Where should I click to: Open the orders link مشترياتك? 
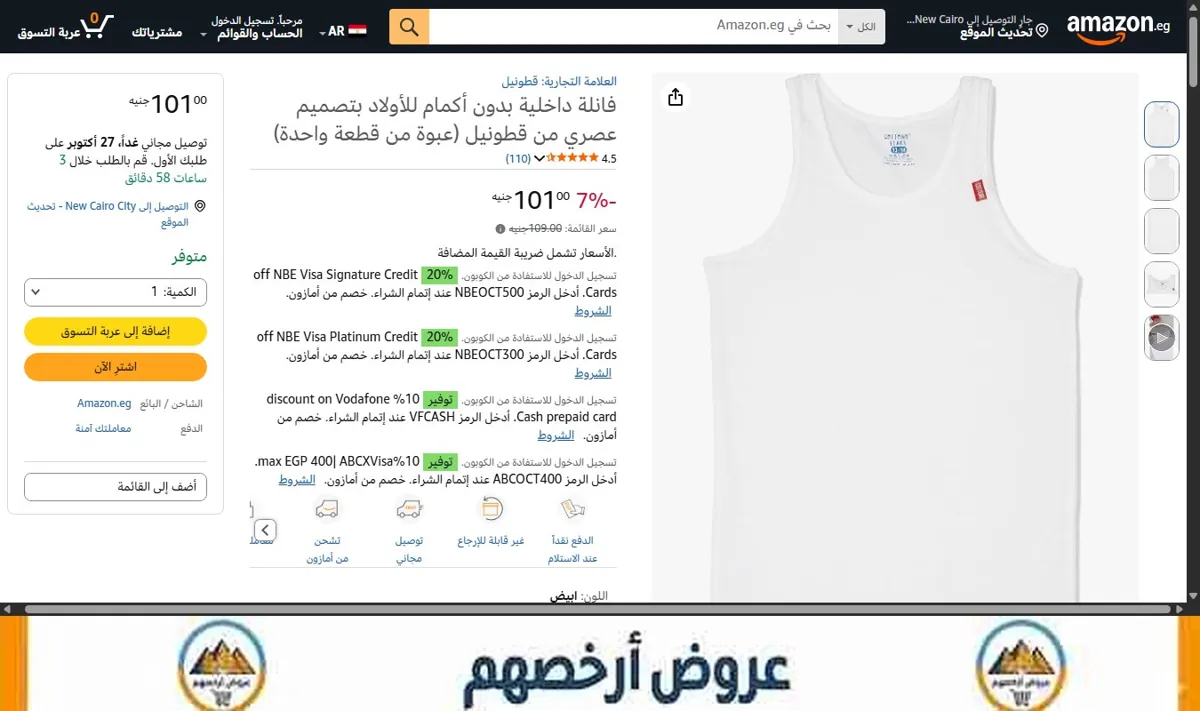pos(157,32)
